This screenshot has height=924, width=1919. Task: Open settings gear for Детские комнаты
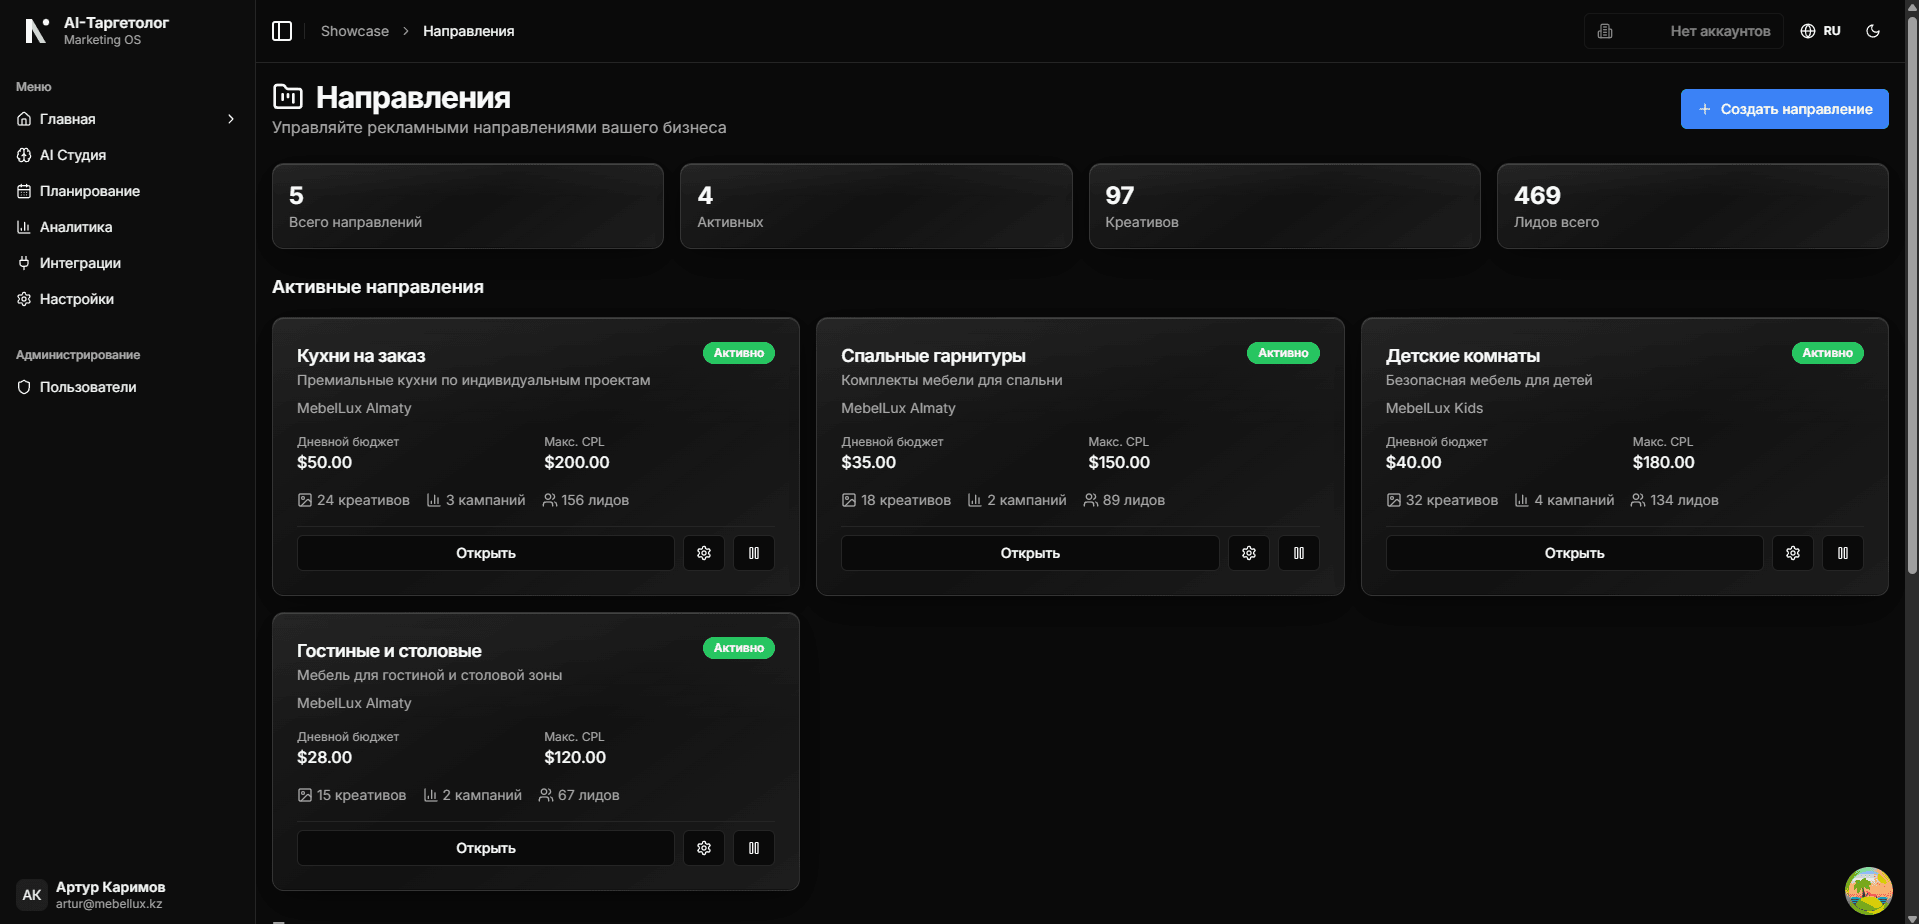pyautogui.click(x=1792, y=553)
